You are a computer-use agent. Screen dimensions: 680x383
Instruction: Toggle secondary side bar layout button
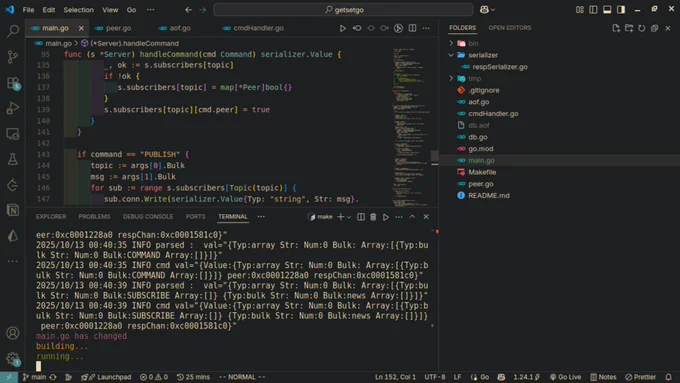pos(621,10)
